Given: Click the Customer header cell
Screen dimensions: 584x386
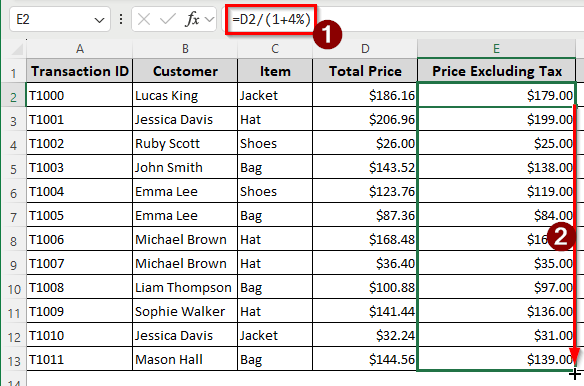Looking at the screenshot, I should click(185, 71).
